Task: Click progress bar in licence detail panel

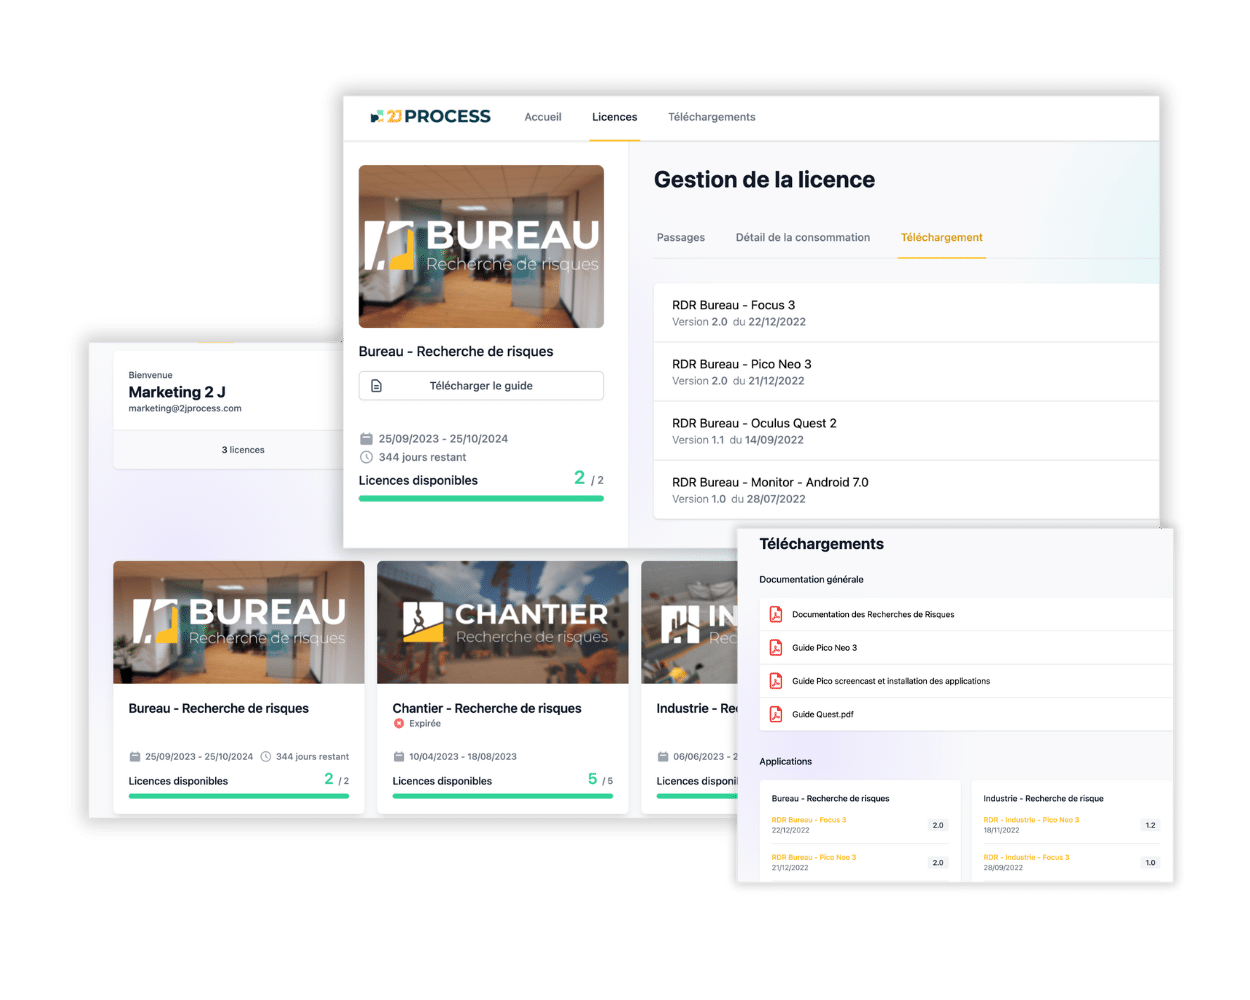Action: (481, 498)
